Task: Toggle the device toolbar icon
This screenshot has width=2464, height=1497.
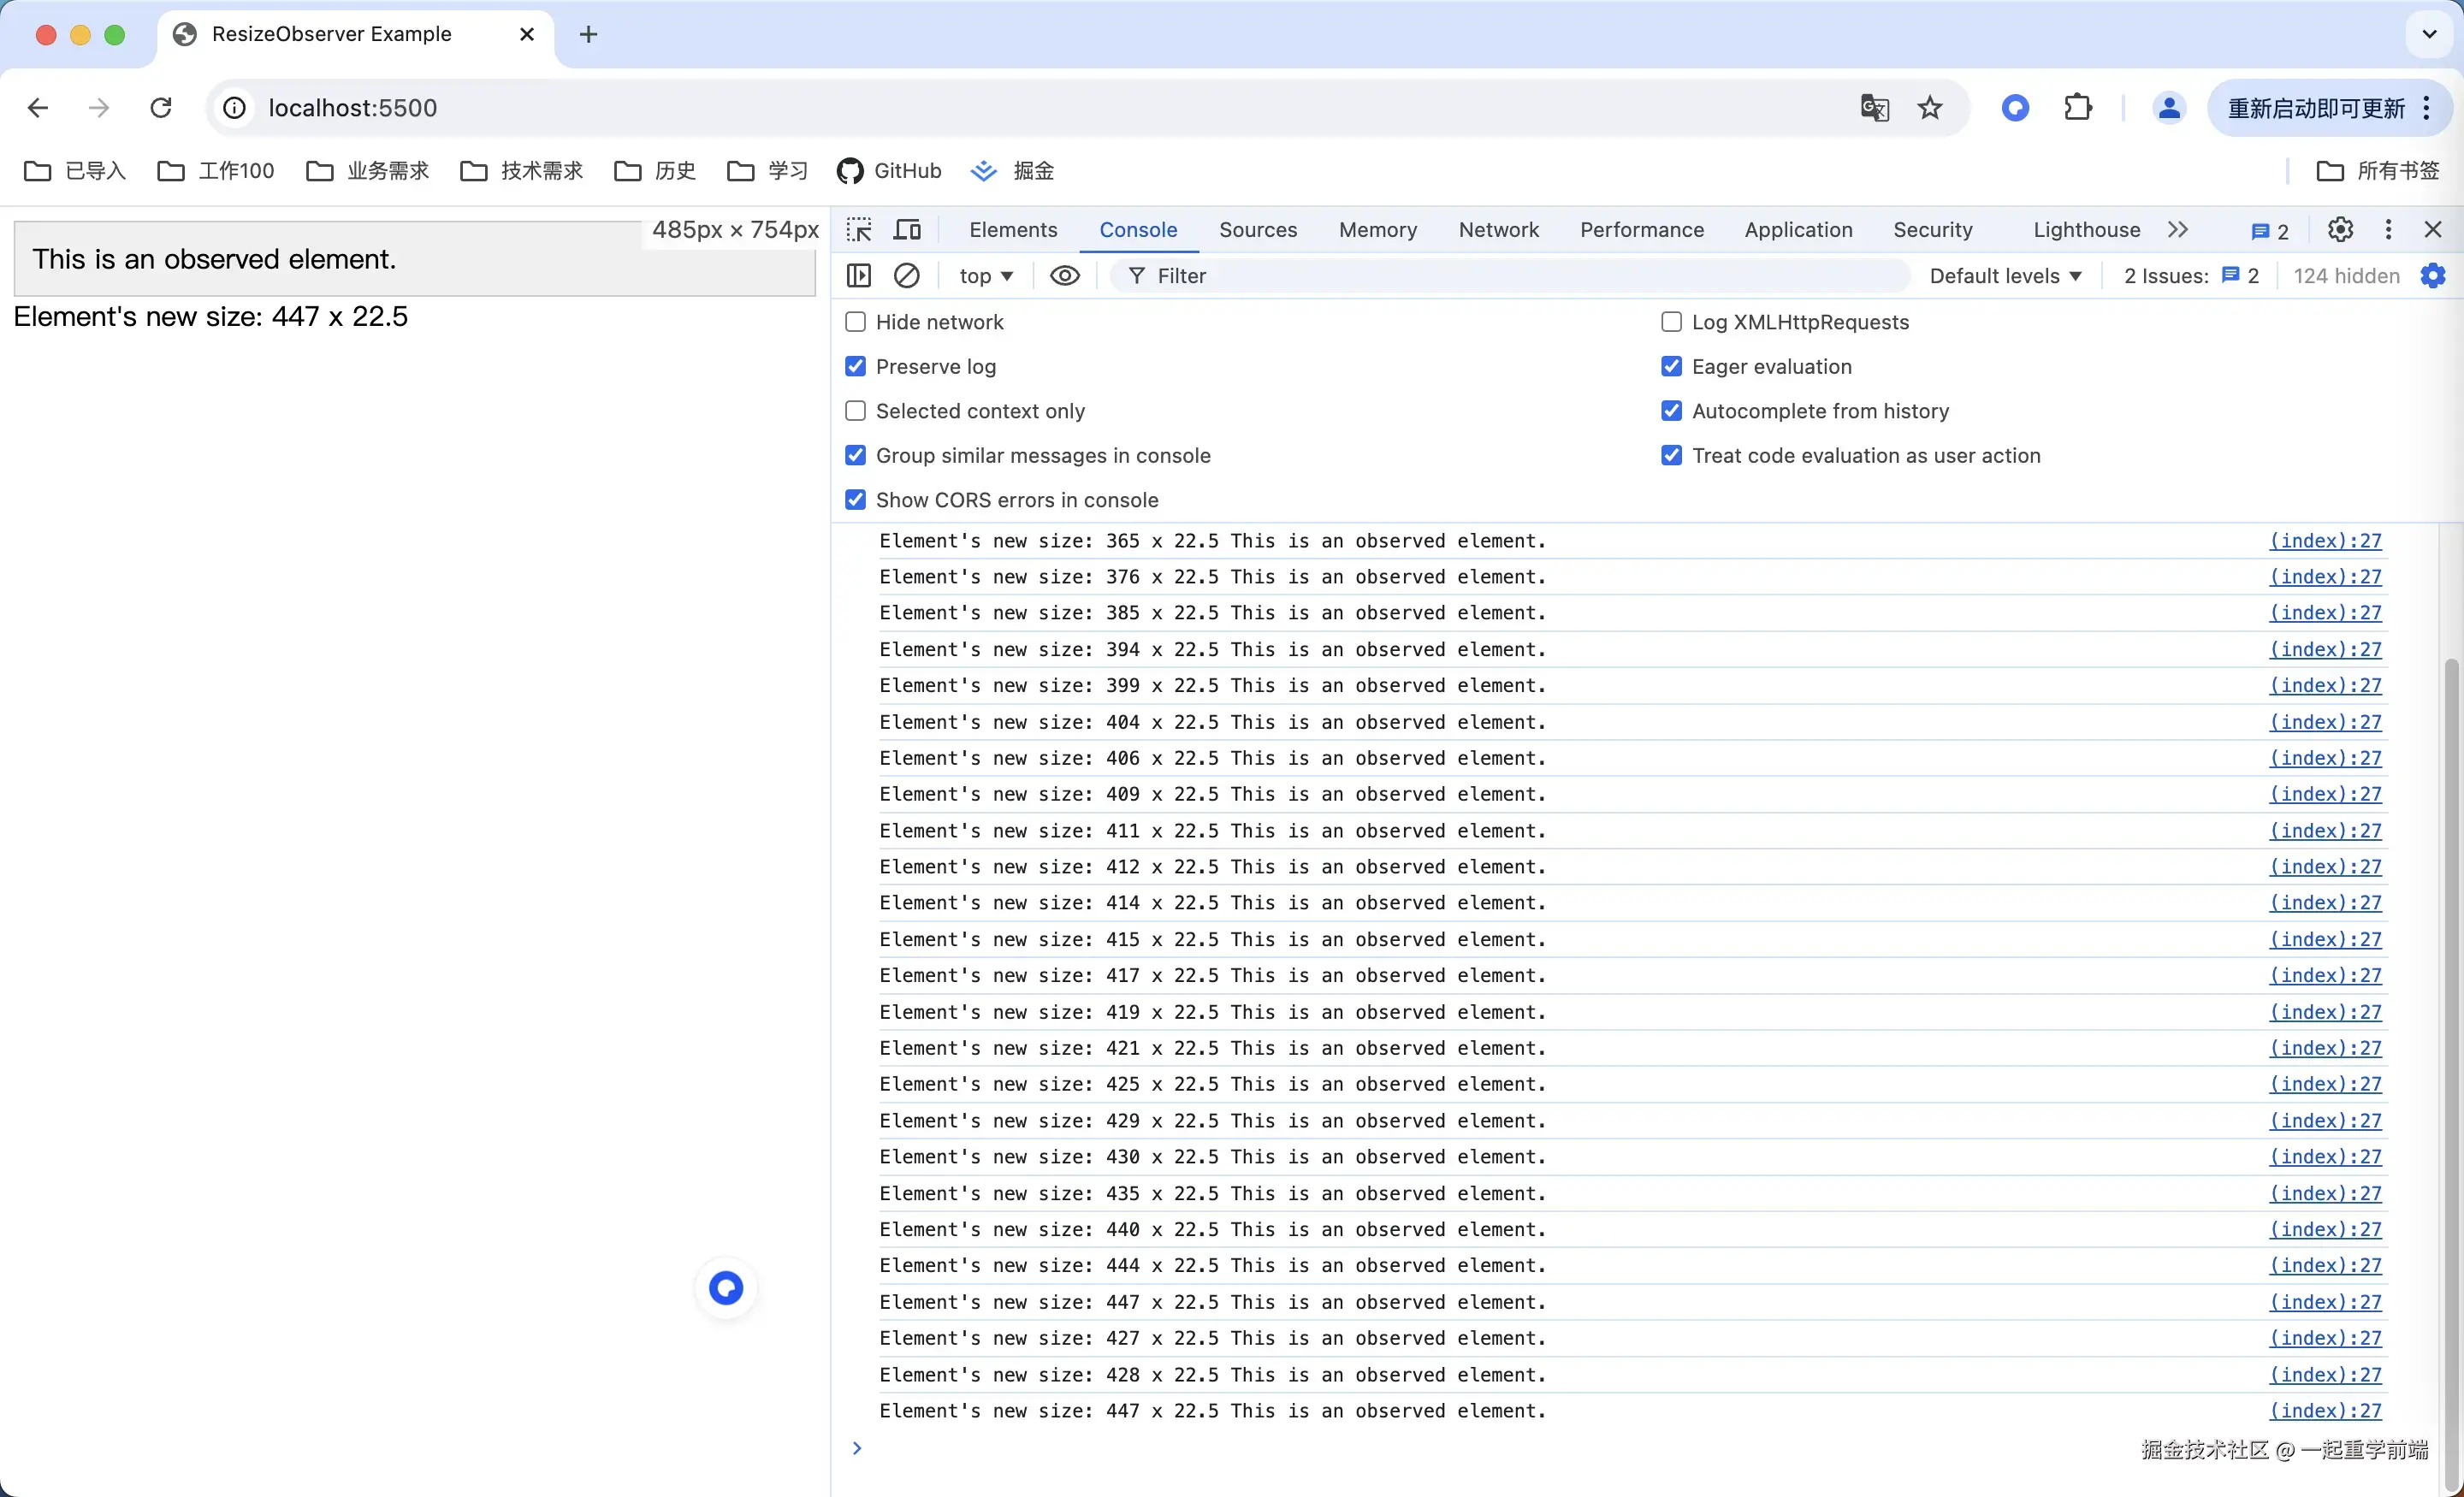Action: click(x=907, y=230)
